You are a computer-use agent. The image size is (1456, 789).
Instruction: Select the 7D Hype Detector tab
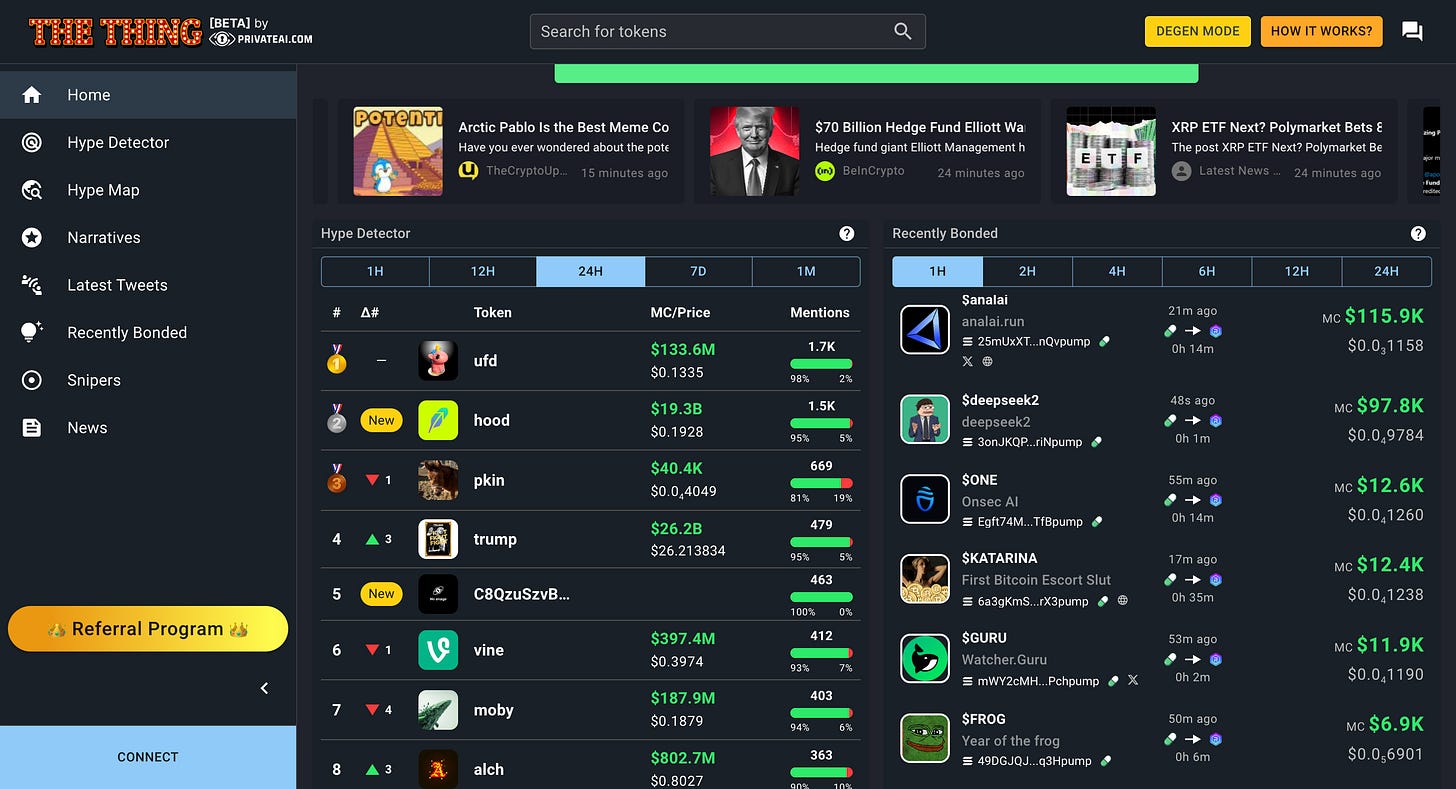tap(698, 271)
